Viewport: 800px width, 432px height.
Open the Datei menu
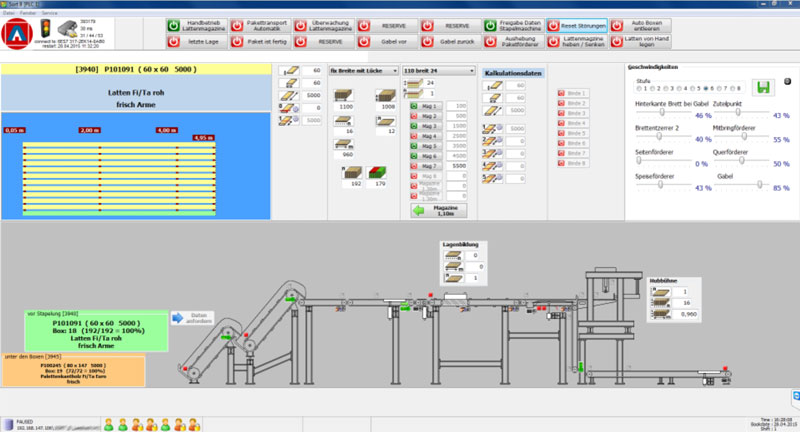pos(9,10)
